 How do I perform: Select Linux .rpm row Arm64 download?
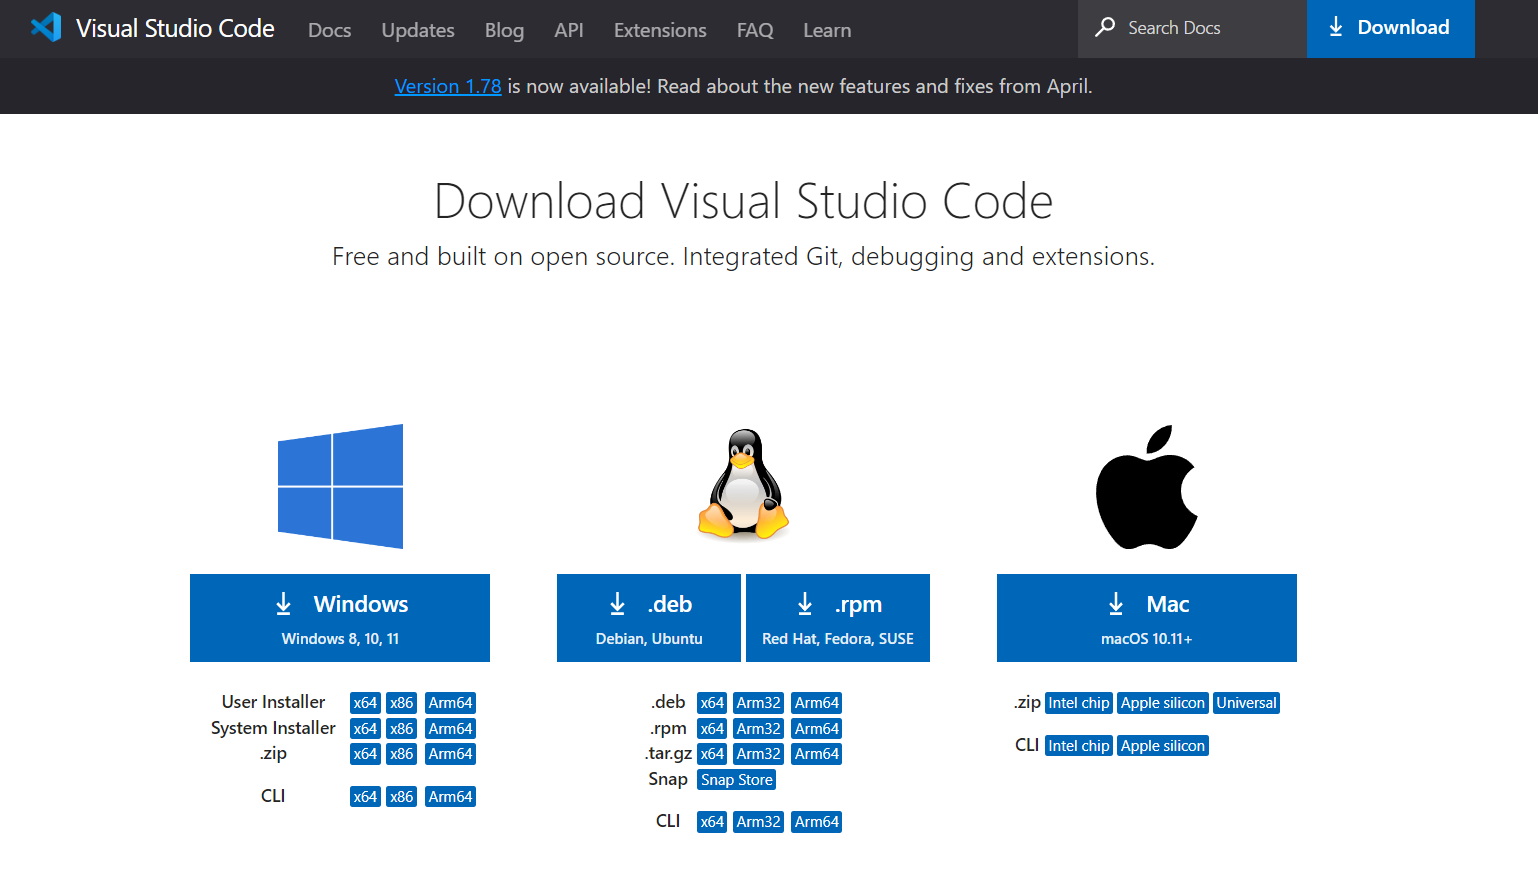817,729
